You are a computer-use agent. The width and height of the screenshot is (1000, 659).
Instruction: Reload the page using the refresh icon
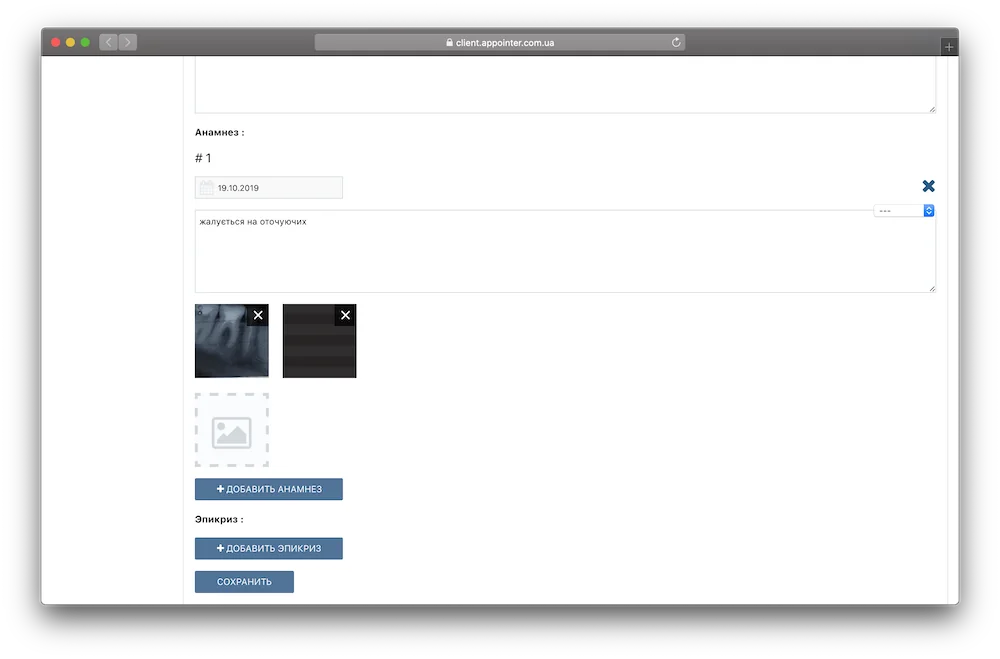coord(676,42)
